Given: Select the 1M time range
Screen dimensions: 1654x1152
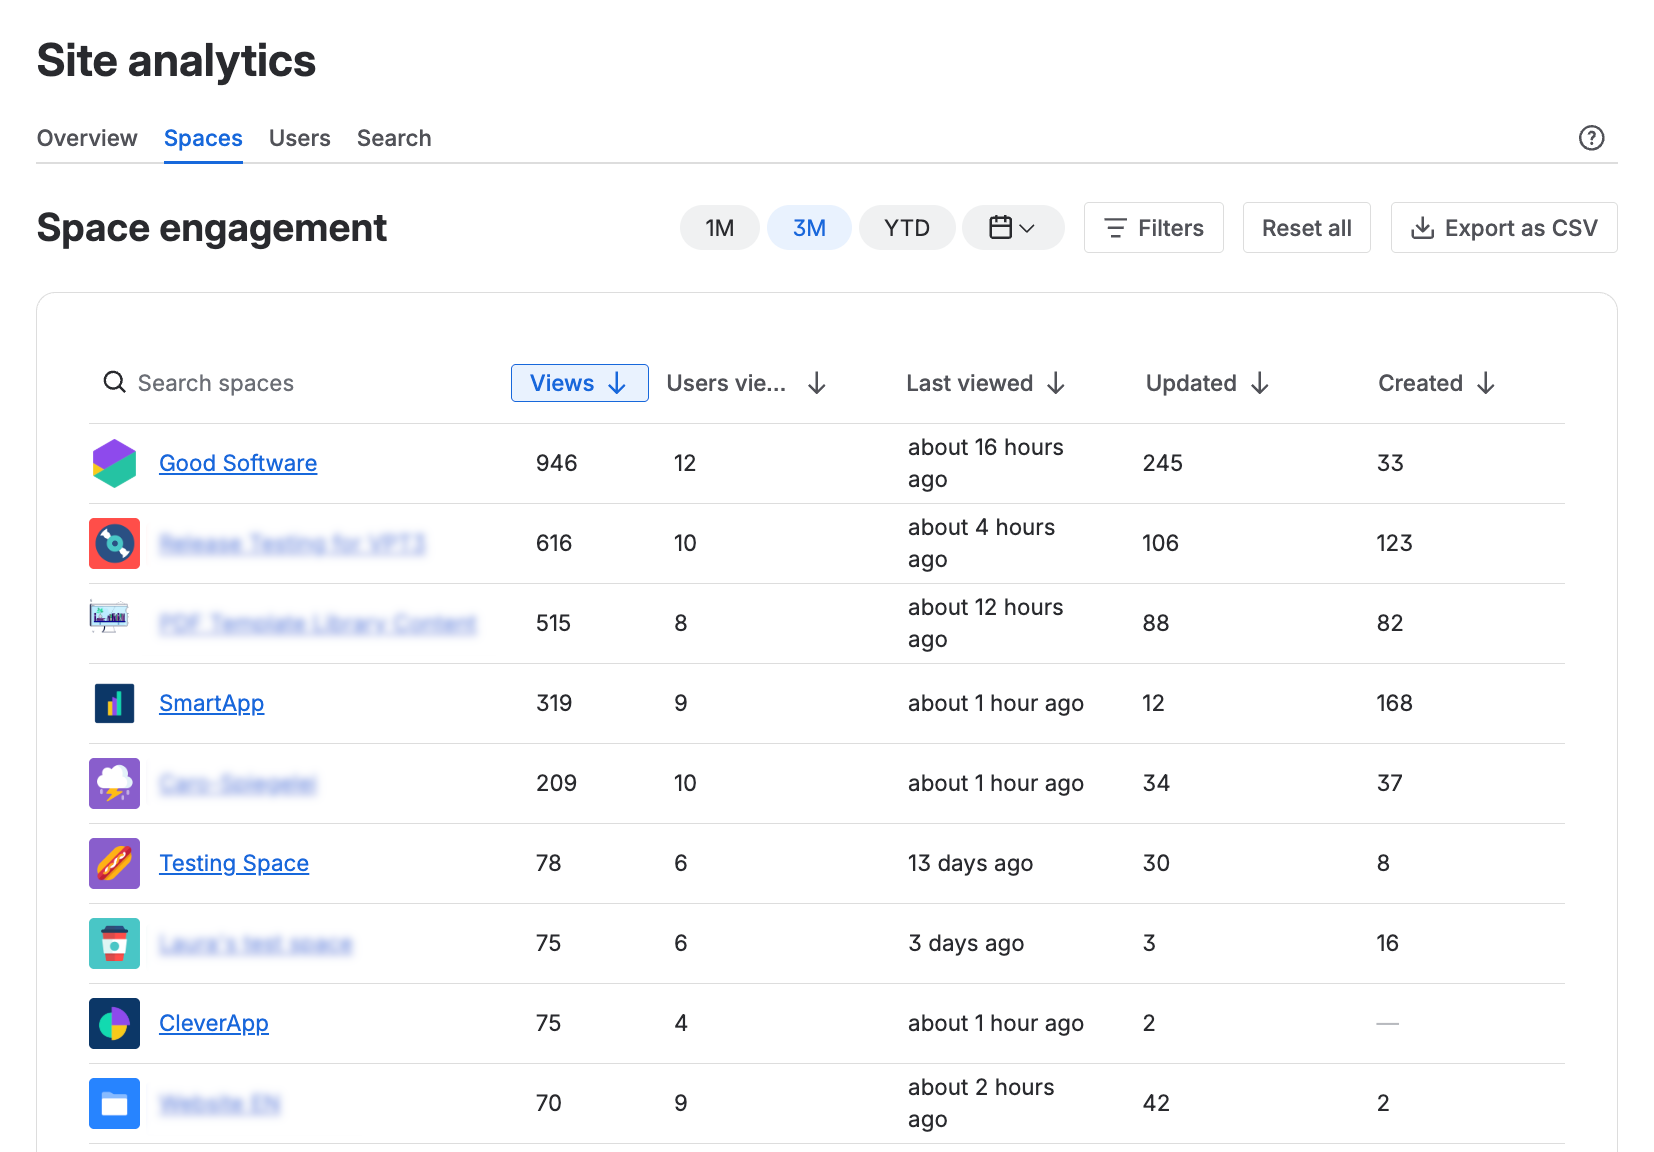Looking at the screenshot, I should pos(719,228).
